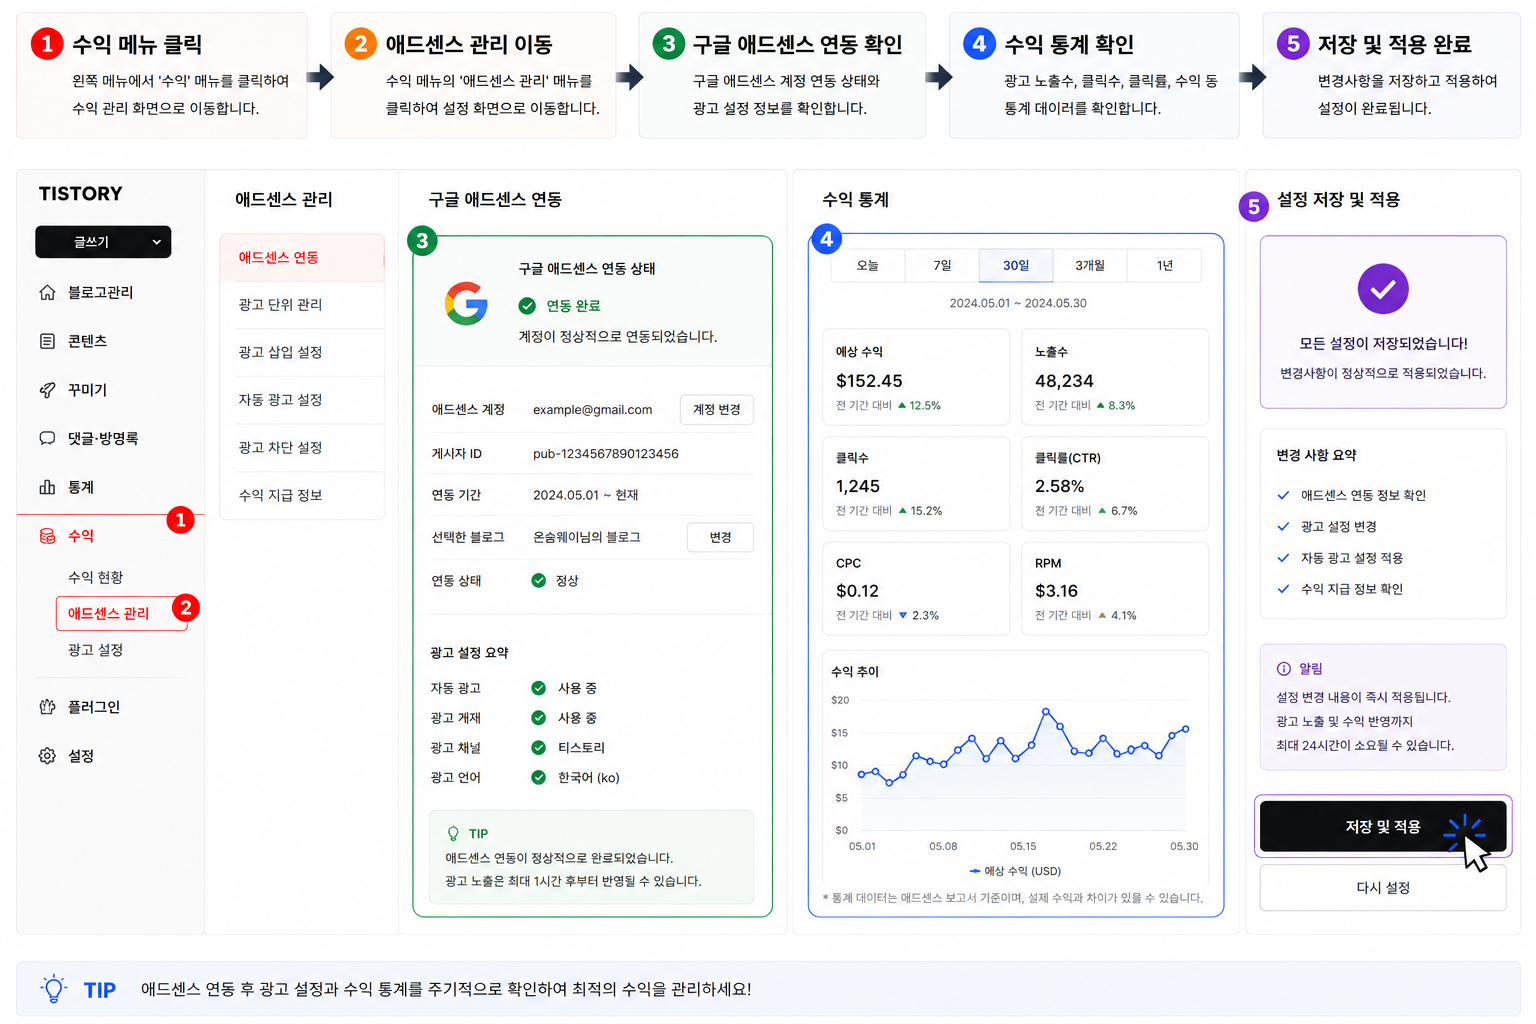Click the checkmark beside 애드센스 연동 정보 확인
Screen dimensions: 1536x1024
click(1283, 495)
